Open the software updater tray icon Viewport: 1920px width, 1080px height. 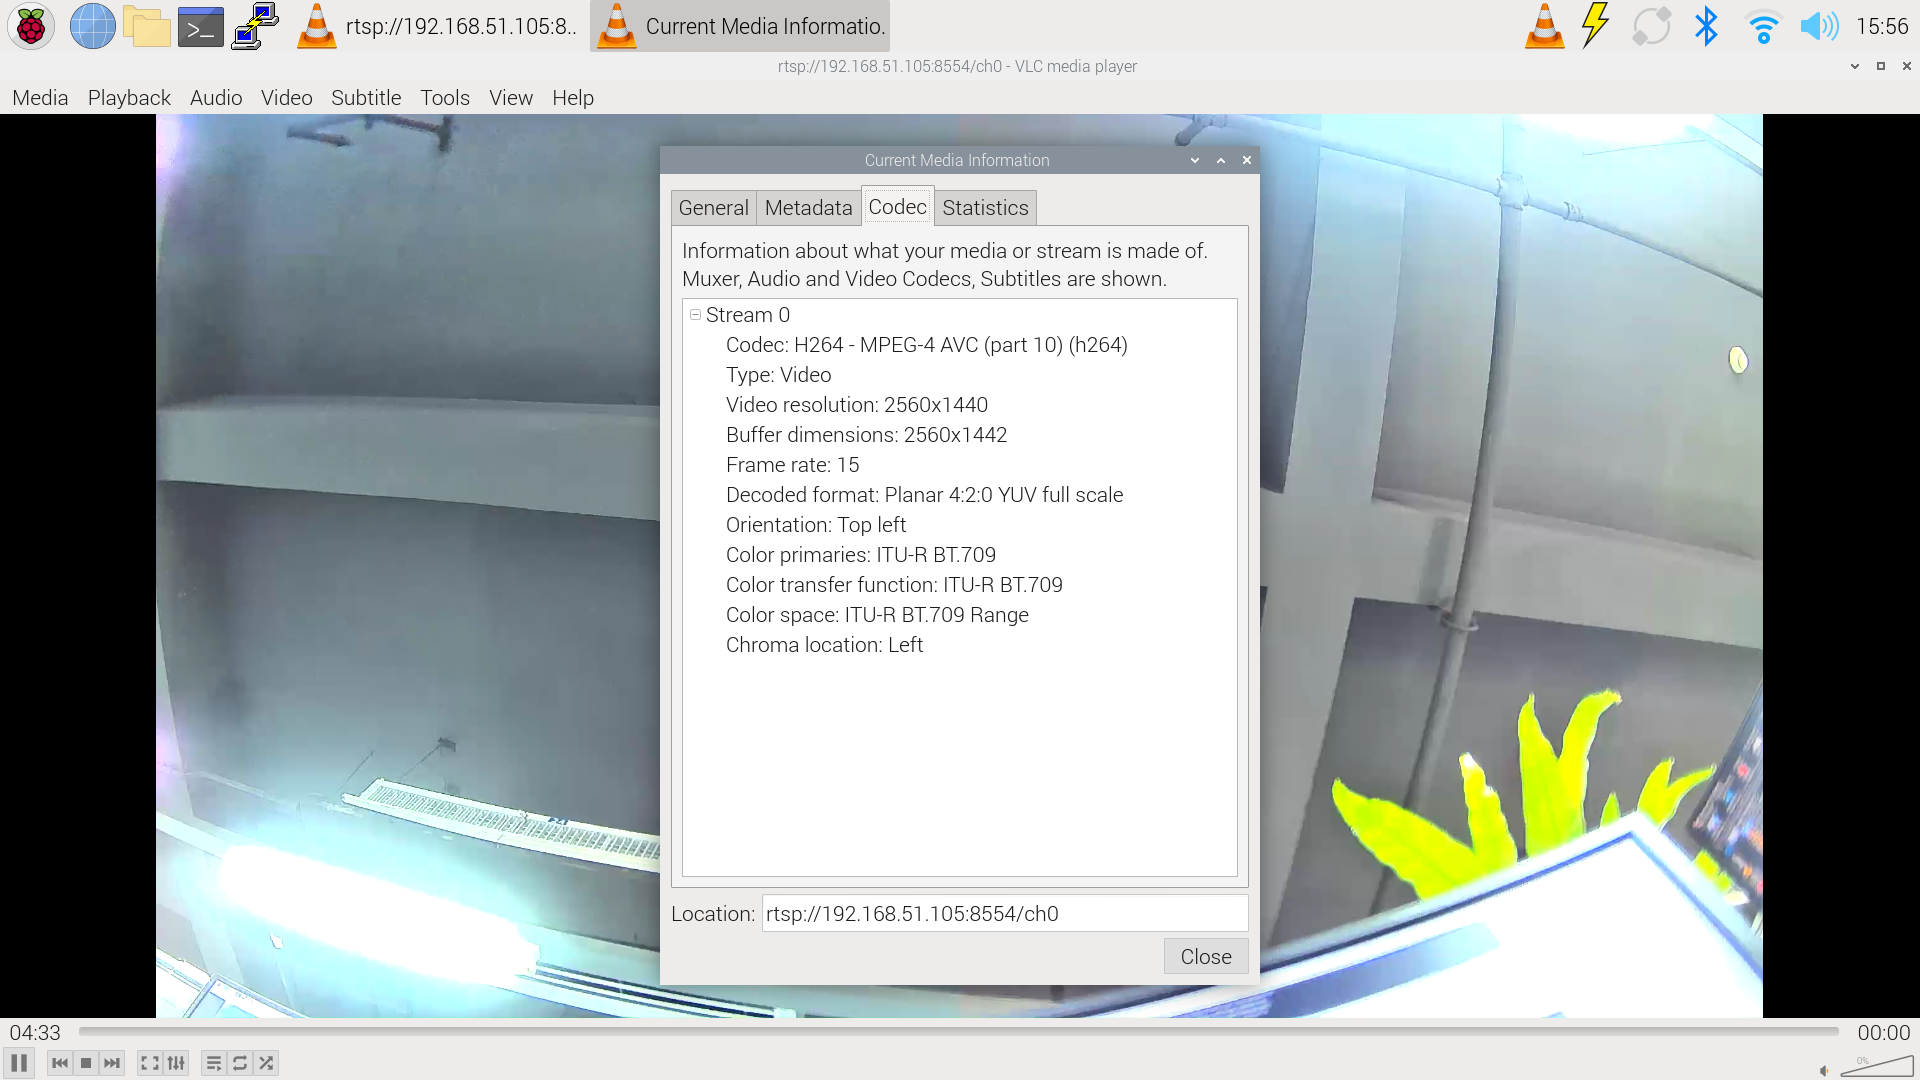(x=1651, y=26)
